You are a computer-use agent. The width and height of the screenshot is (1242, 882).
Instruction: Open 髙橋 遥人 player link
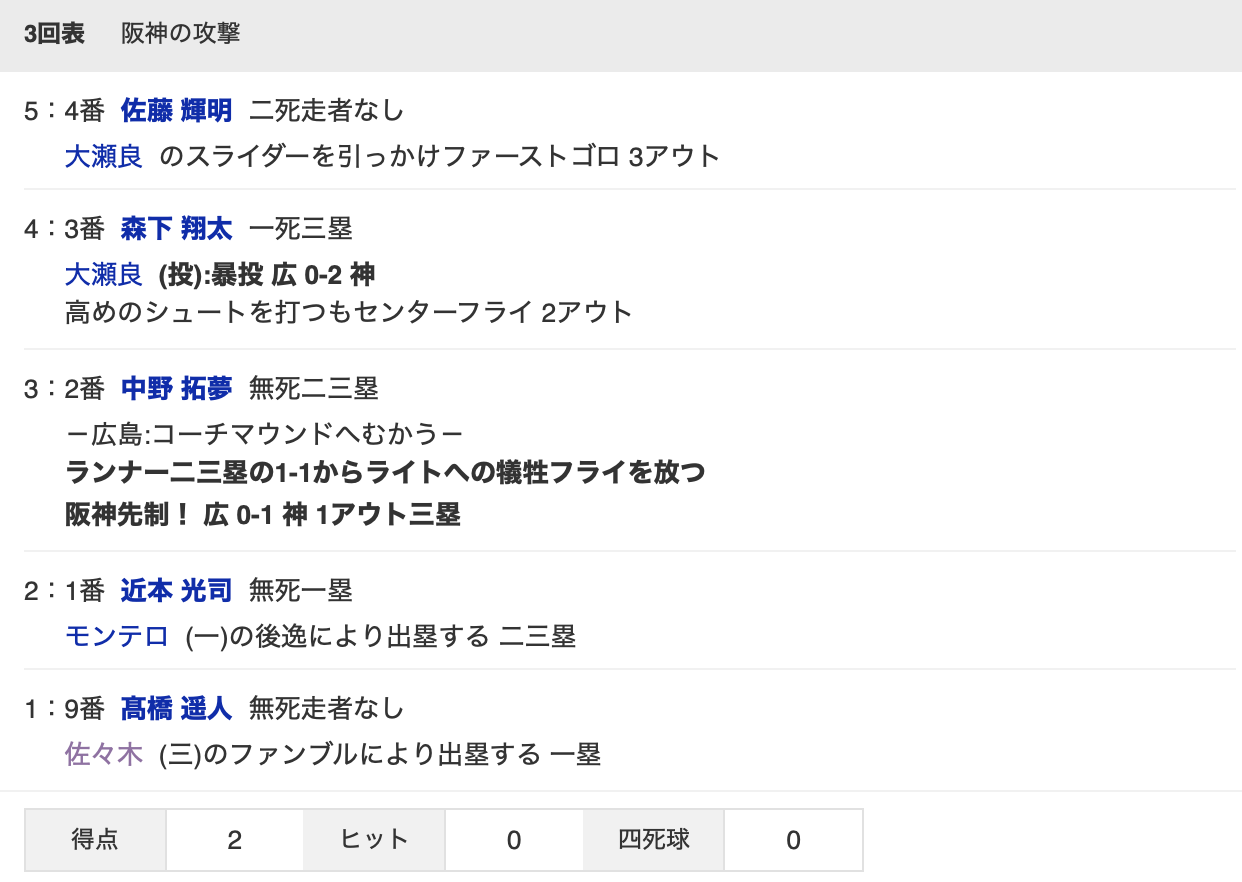[x=176, y=709]
